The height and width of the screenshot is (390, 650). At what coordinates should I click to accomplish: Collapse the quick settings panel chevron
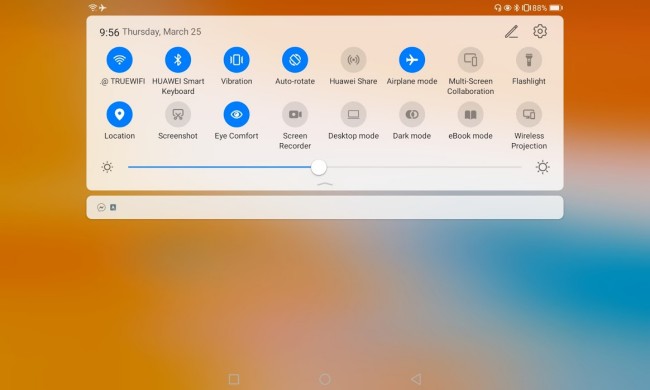coord(325,184)
